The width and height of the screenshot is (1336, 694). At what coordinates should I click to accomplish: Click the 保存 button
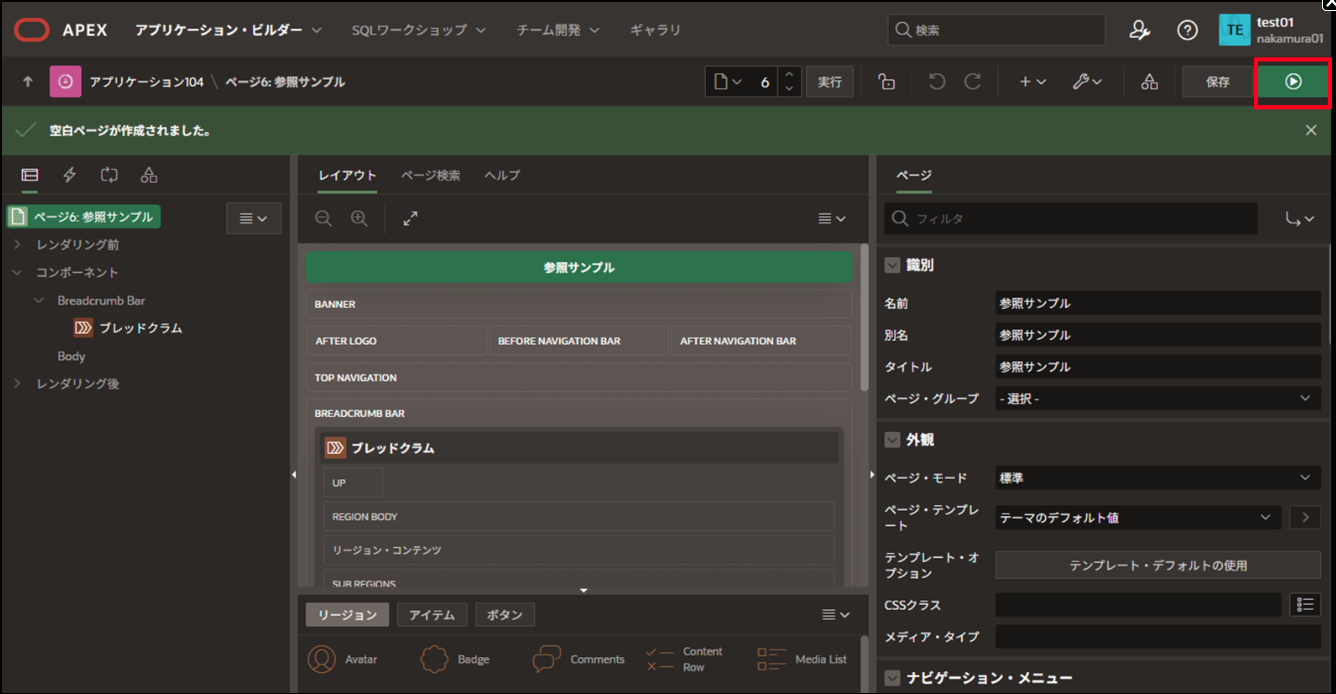(x=1217, y=82)
